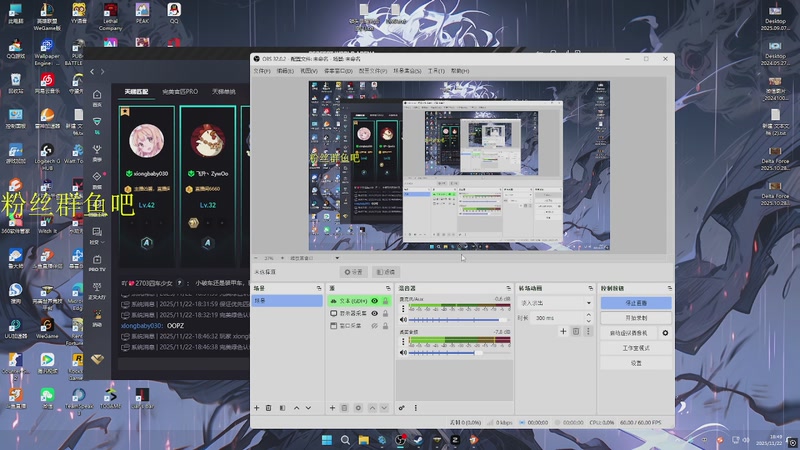
Task: Increase transition duration with the up stepper
Action: [x=588, y=315]
